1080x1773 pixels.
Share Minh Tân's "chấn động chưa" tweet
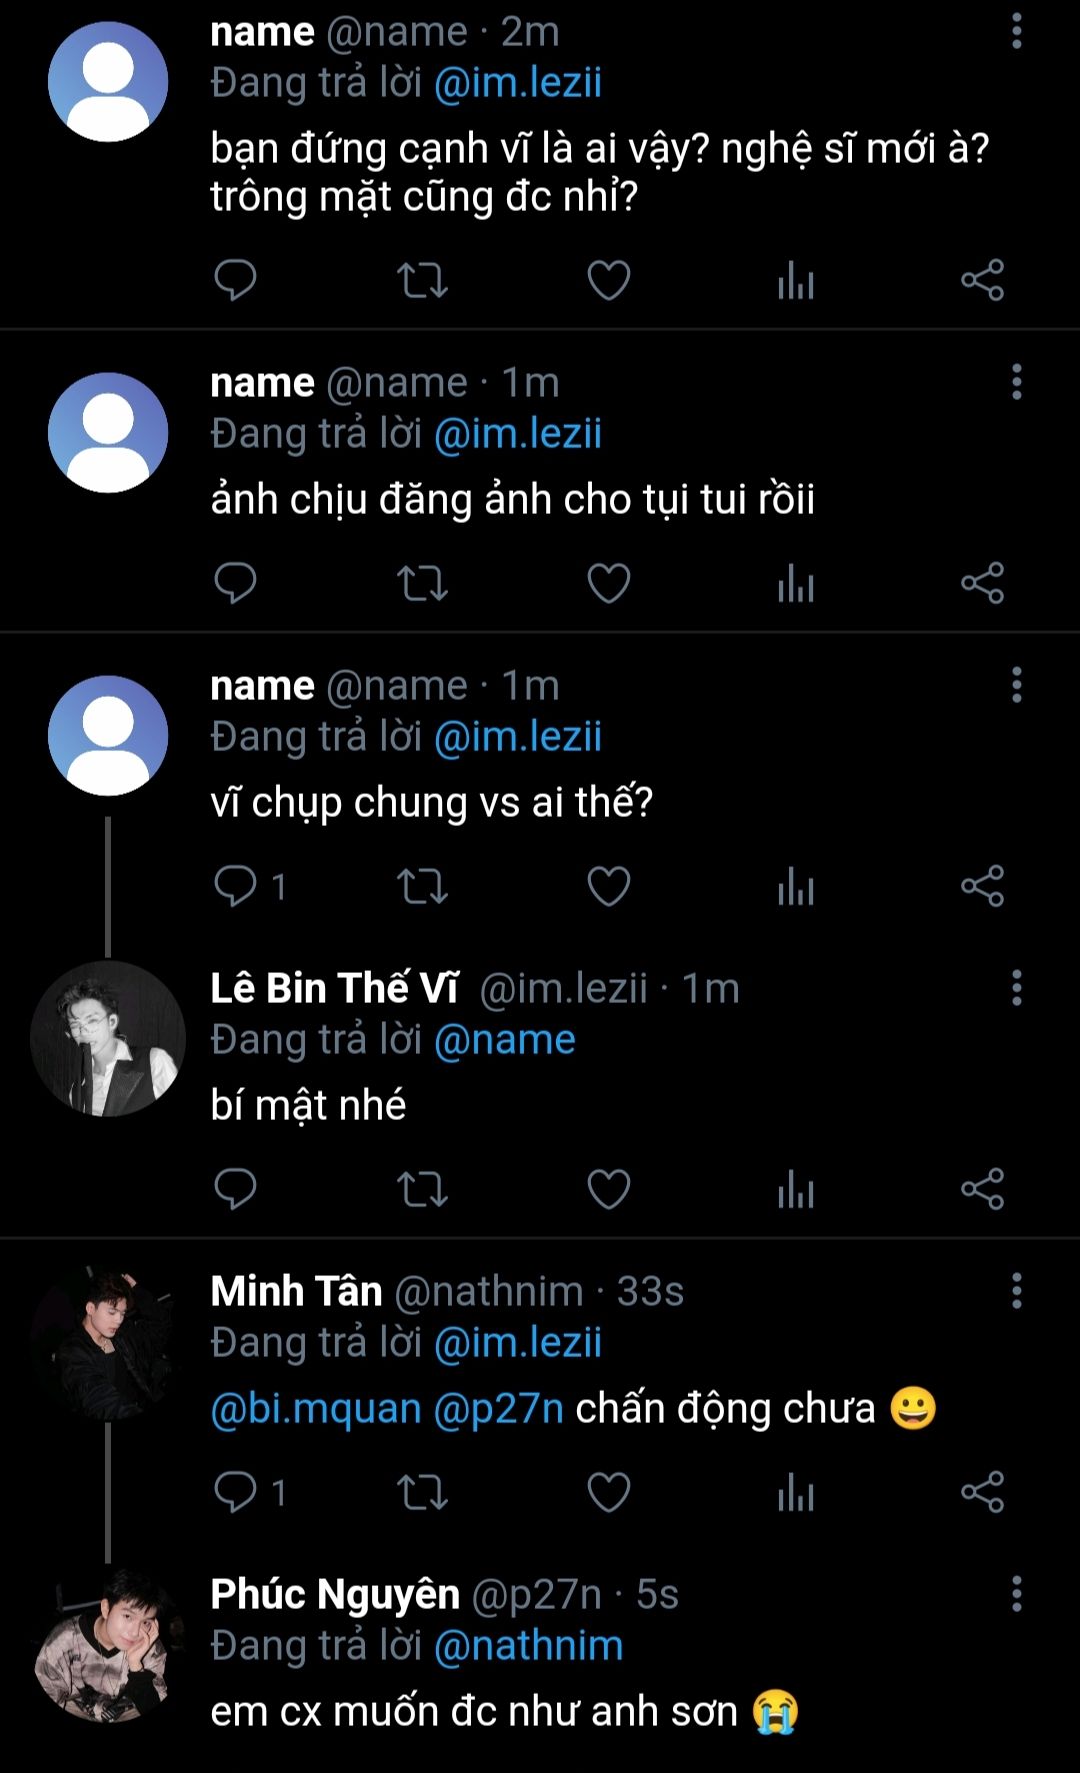point(982,1492)
